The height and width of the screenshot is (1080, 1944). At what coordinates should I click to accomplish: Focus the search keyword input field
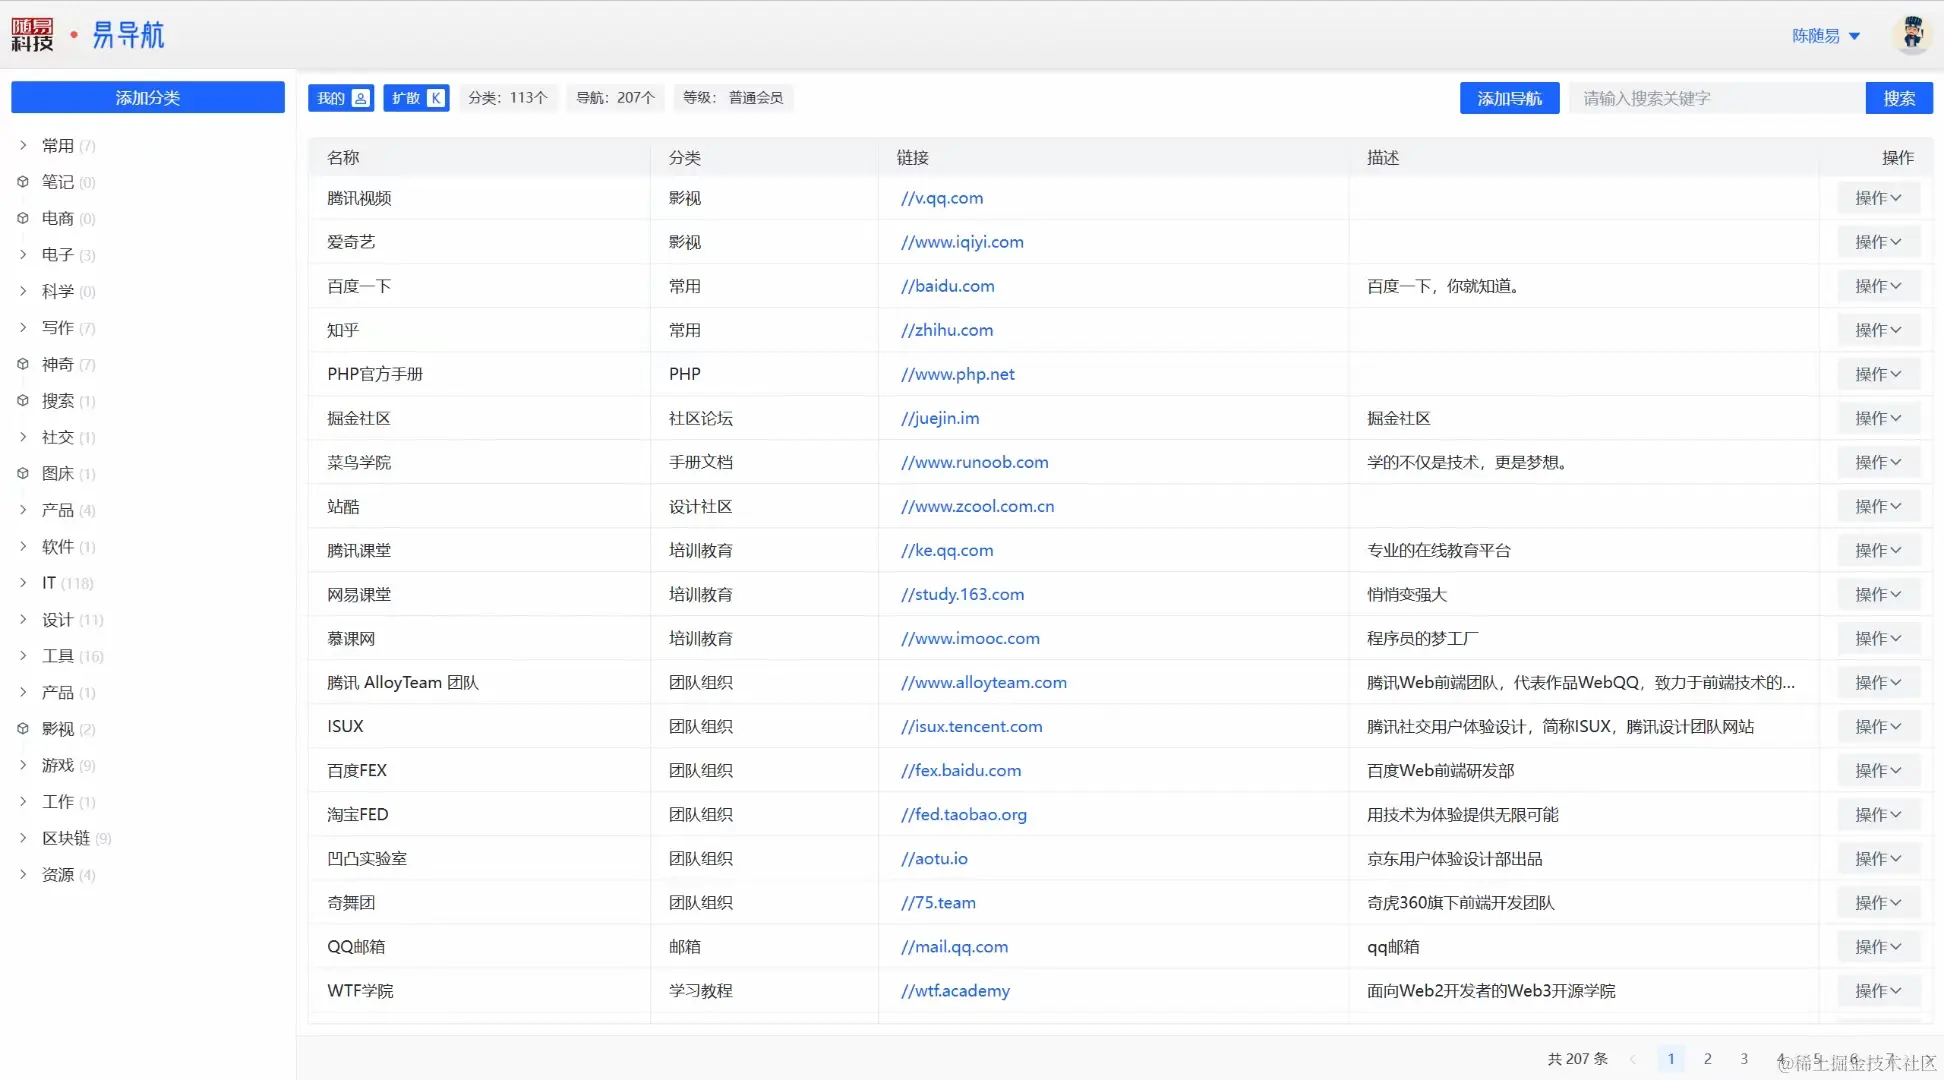coord(1715,98)
